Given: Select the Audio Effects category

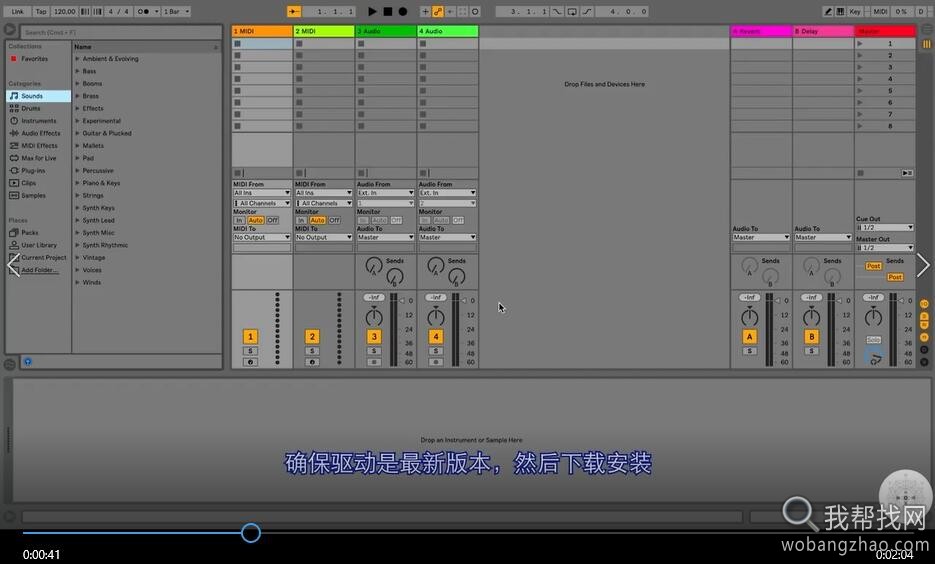Looking at the screenshot, I should point(41,134).
